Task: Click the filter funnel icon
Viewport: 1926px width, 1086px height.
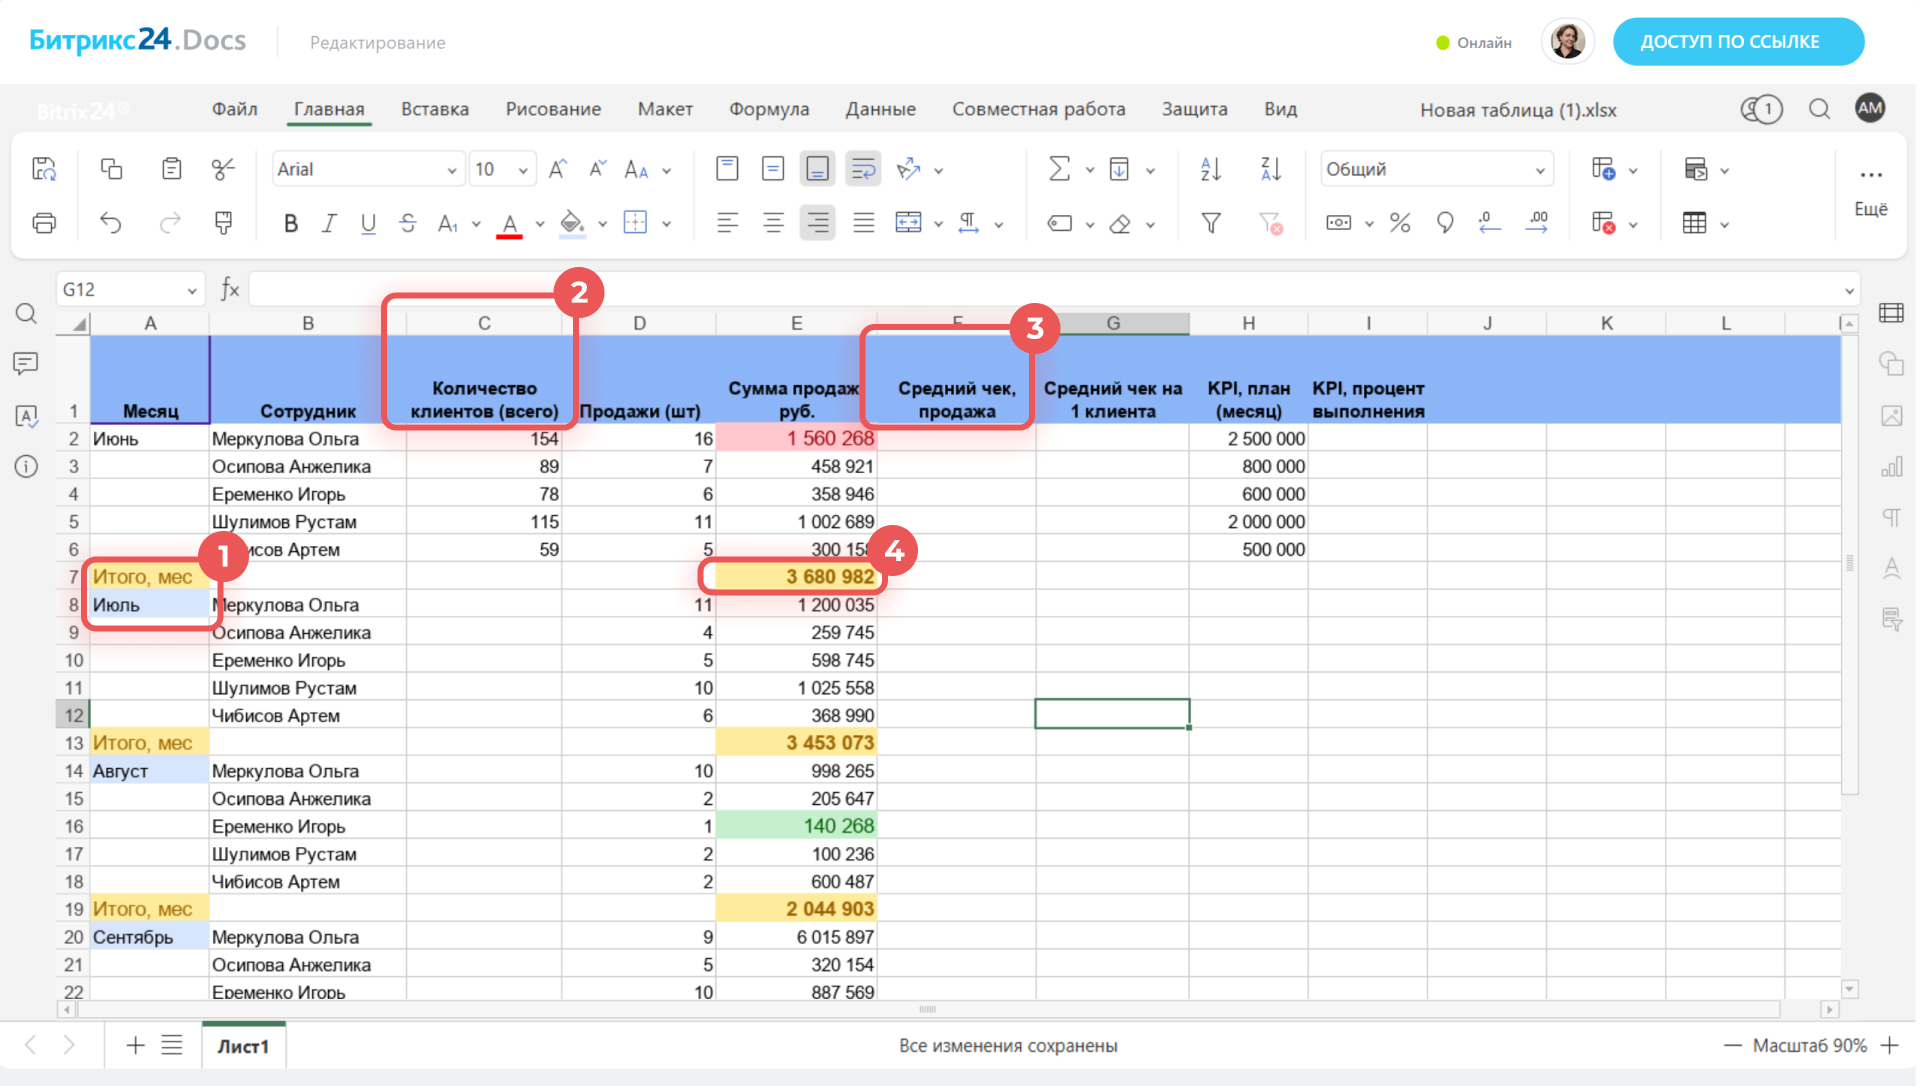Action: (x=1211, y=223)
